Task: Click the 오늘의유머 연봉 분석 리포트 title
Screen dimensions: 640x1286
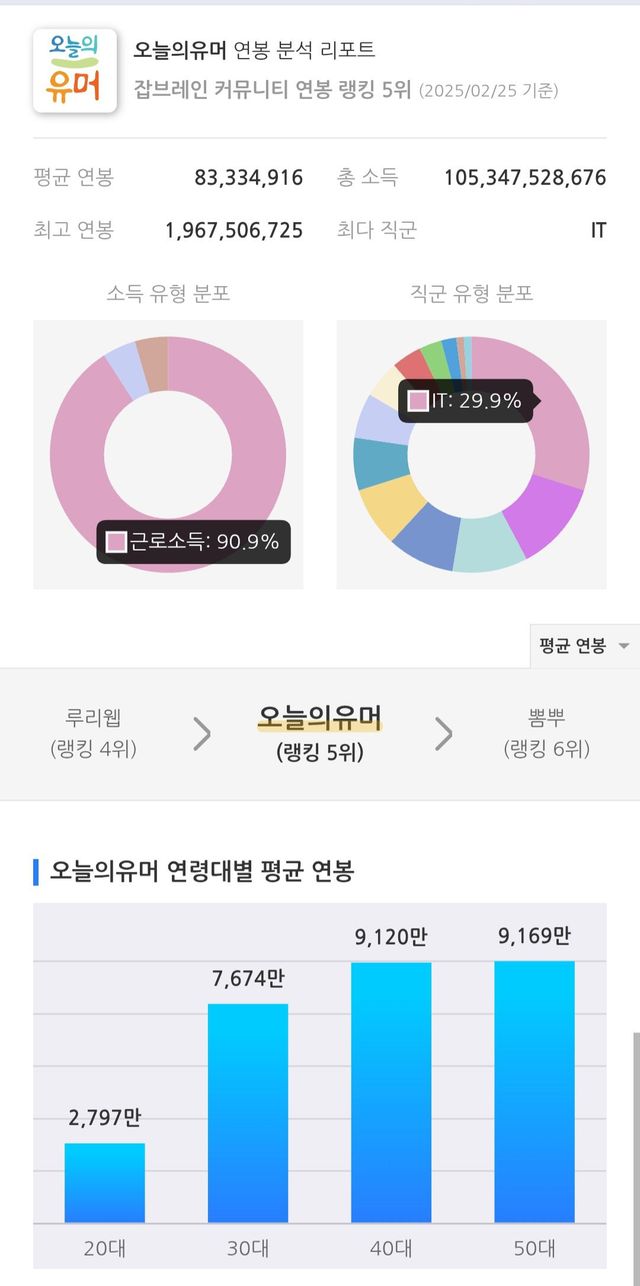Action: pyautogui.click(x=254, y=50)
